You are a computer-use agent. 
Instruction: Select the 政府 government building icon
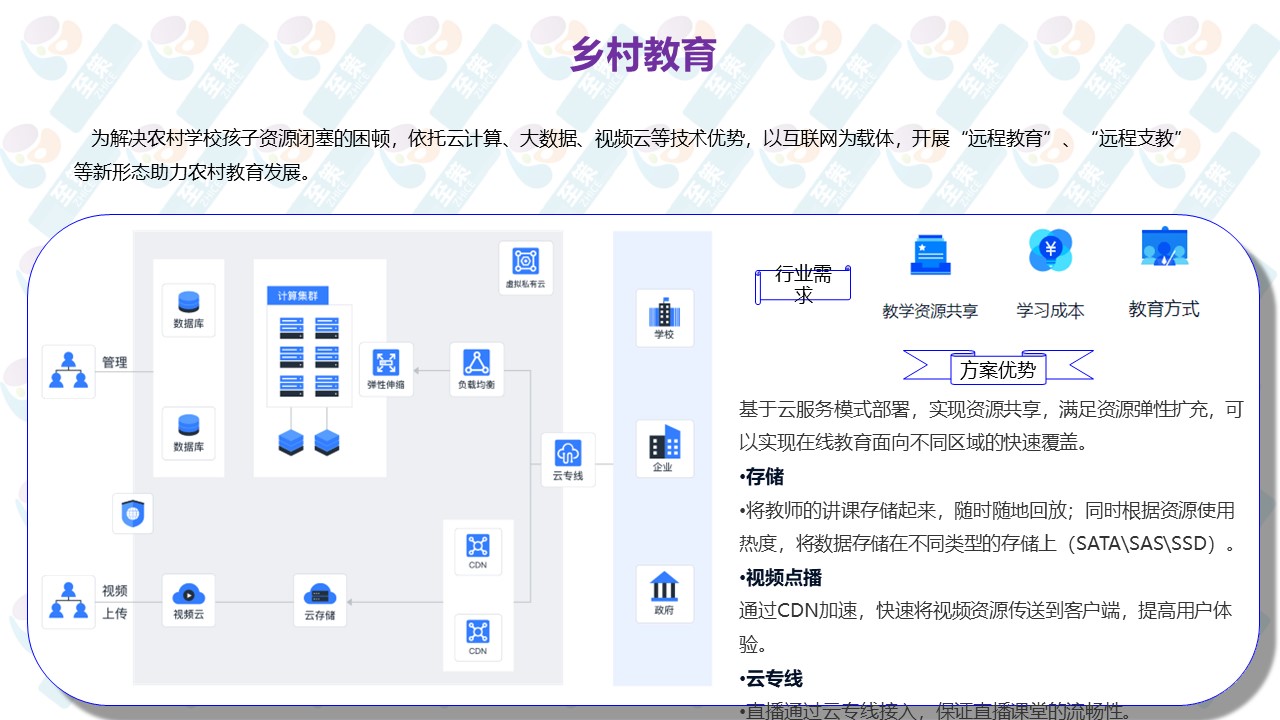coord(664,587)
